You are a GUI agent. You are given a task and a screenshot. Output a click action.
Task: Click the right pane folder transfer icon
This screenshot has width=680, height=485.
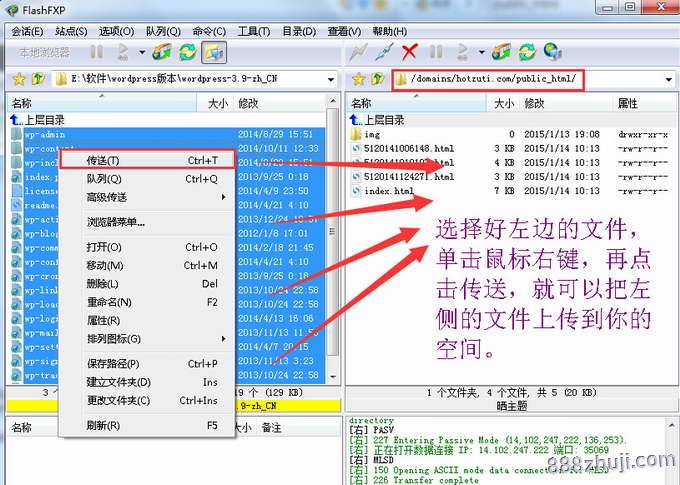[x=501, y=52]
